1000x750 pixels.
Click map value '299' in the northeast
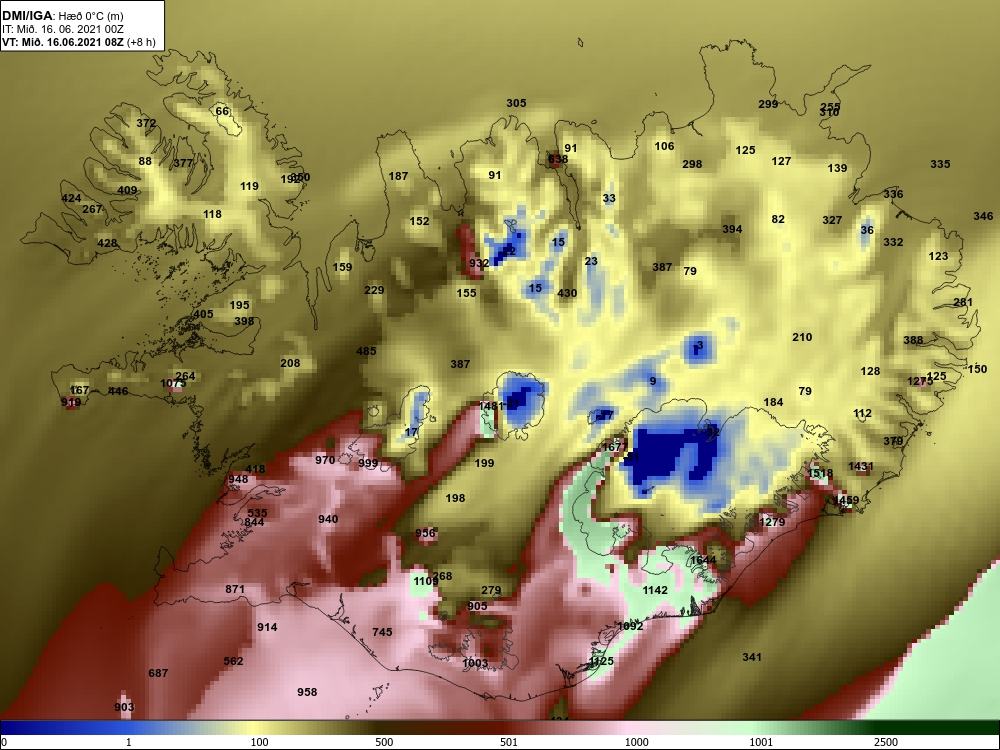pos(768,104)
